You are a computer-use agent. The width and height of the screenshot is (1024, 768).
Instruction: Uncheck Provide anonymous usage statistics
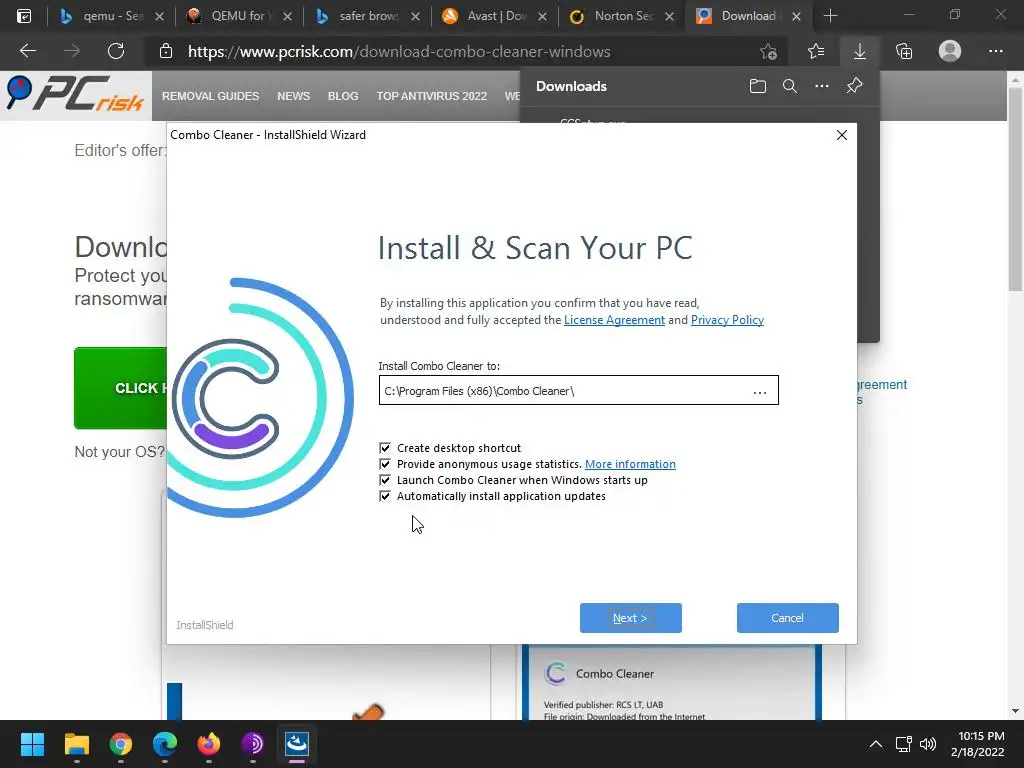click(385, 464)
